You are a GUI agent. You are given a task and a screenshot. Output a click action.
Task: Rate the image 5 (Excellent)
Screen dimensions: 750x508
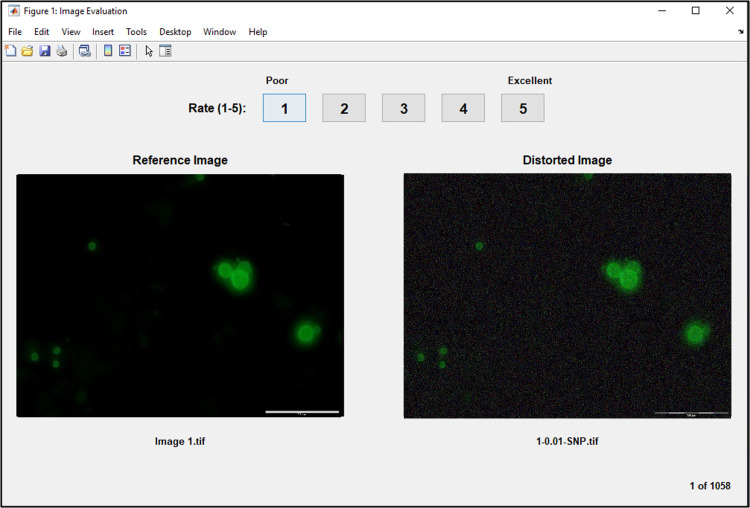point(522,108)
